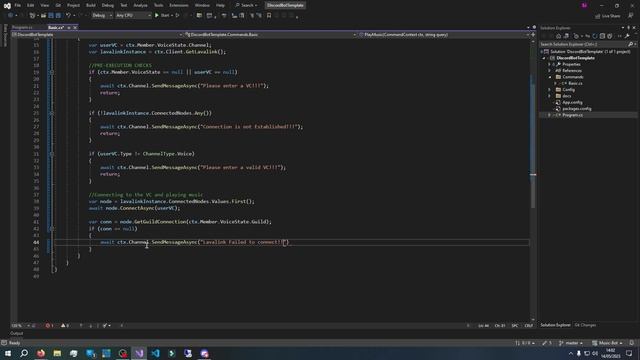Click Start Without Debugging icon
This screenshot has height=360, width=640.
[x=178, y=16]
